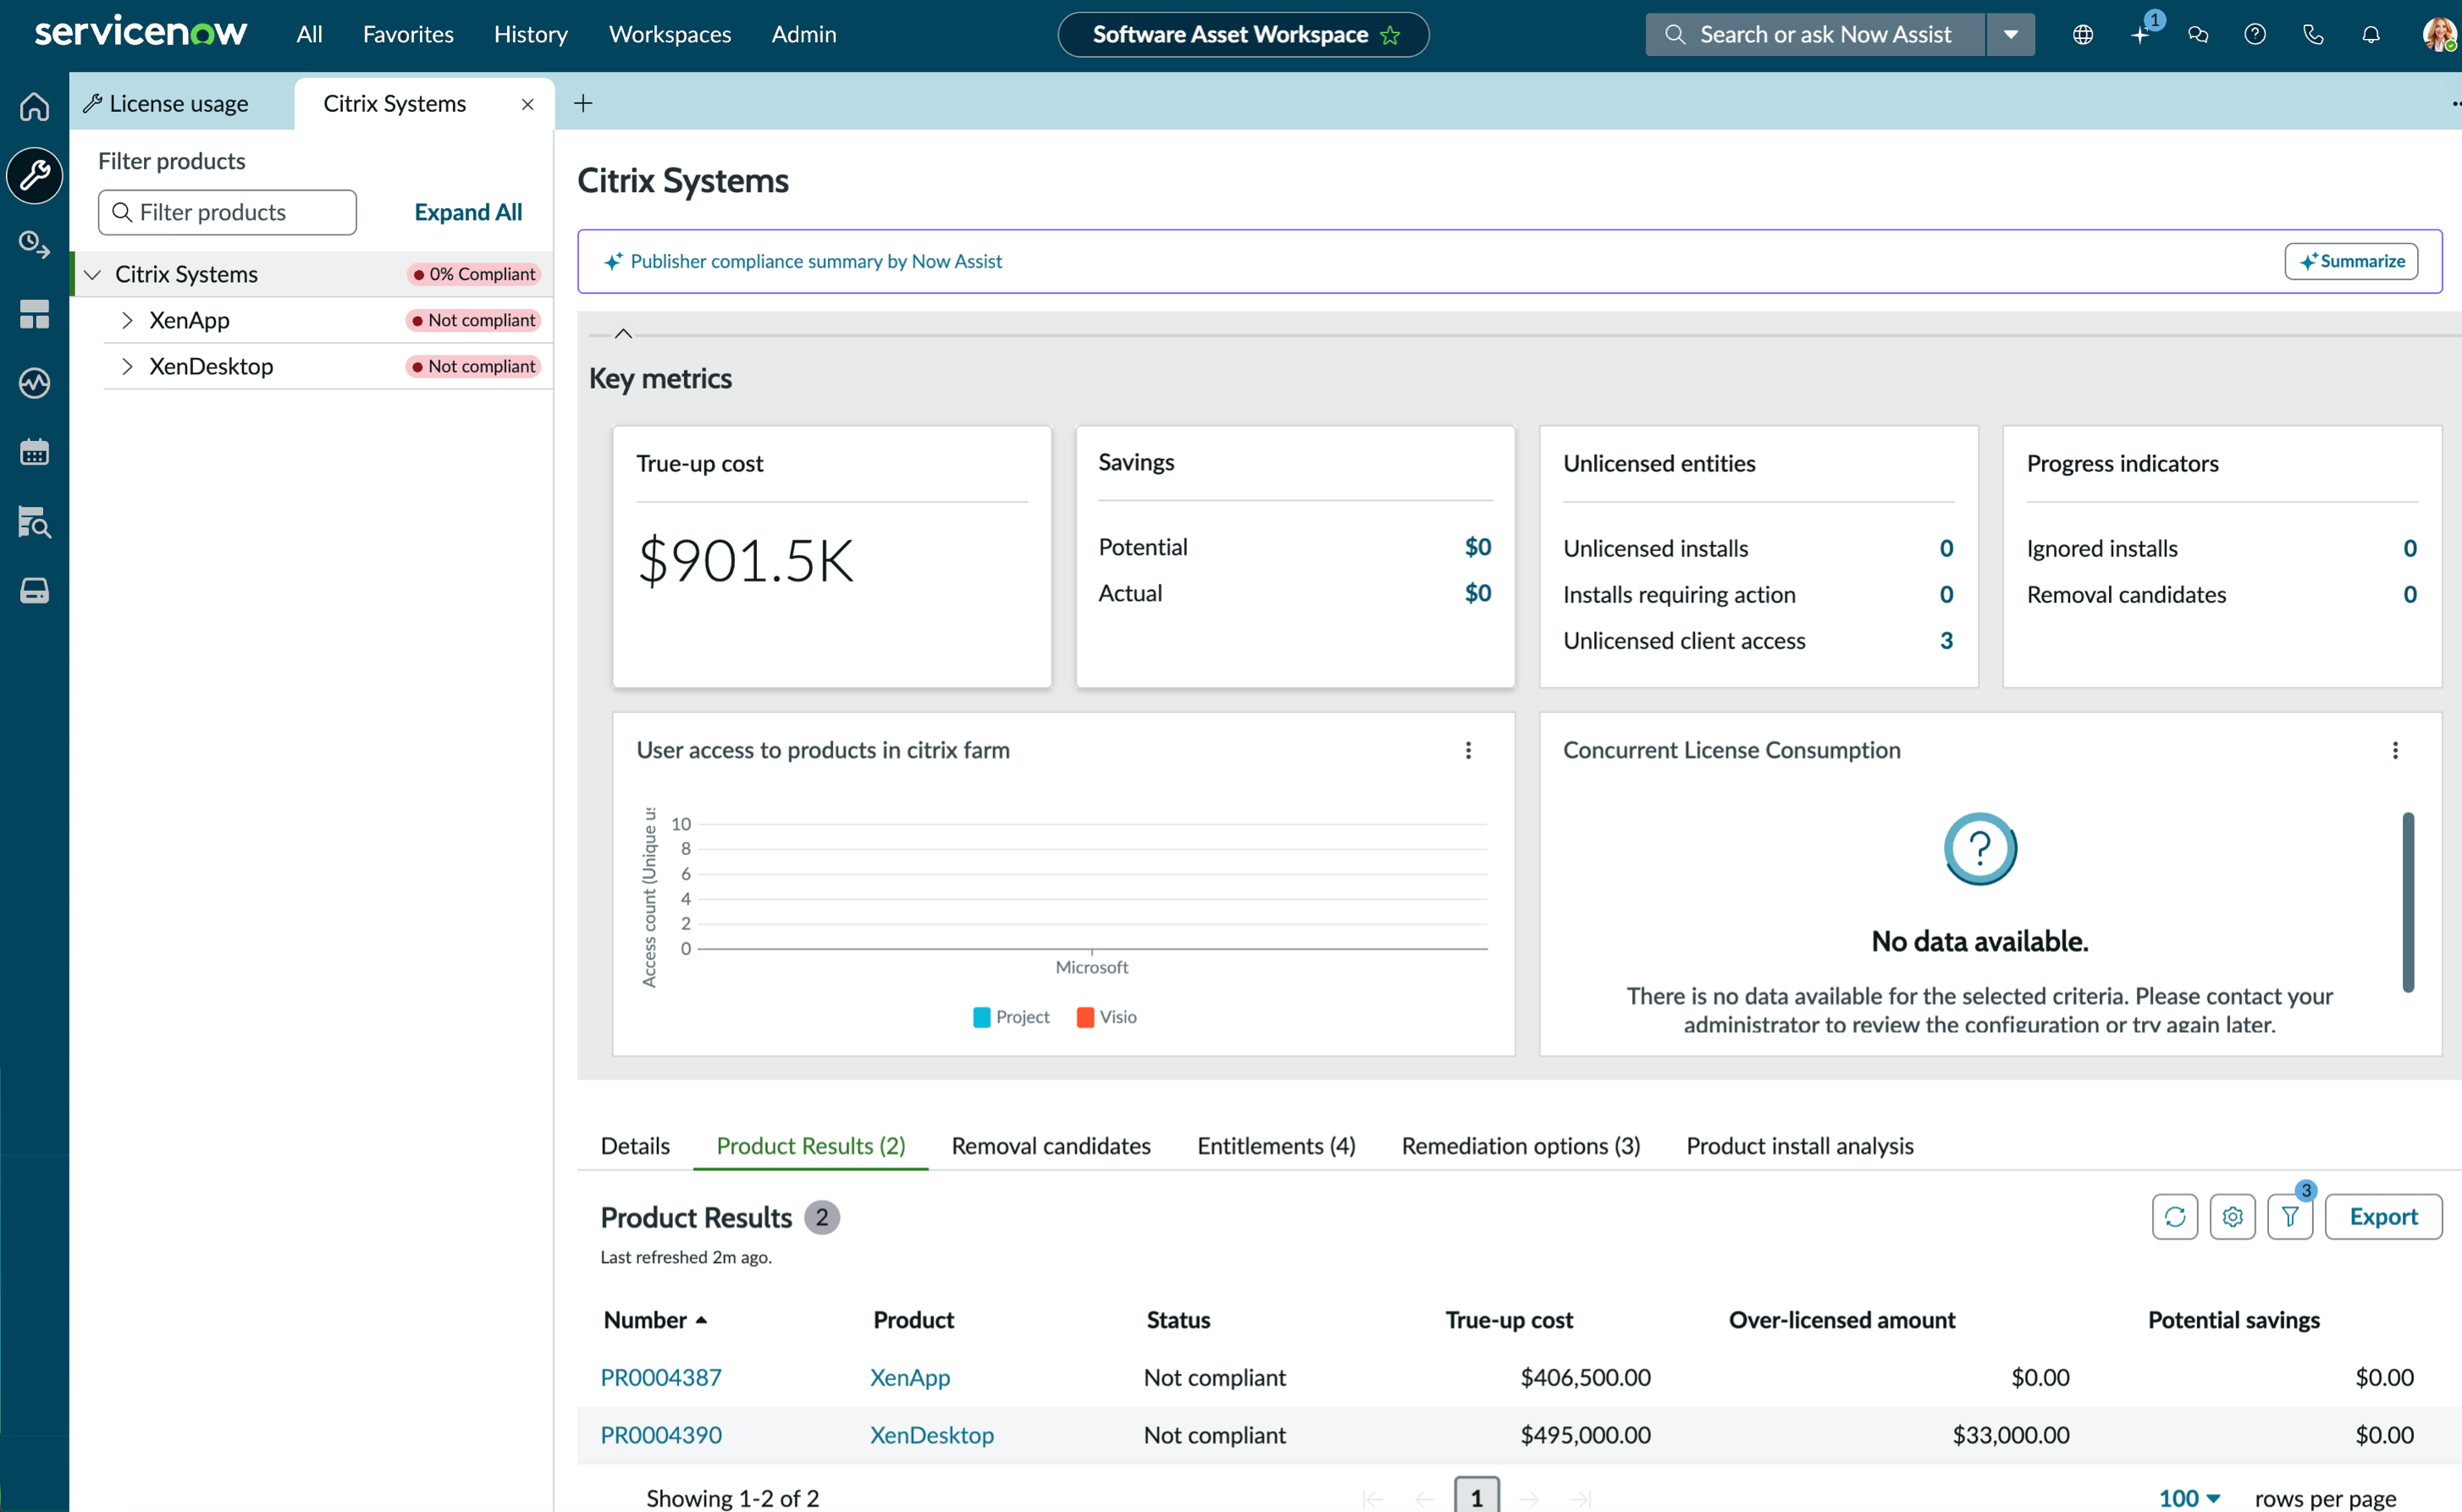
Task: Open the chat conversations icon
Action: click(x=2198, y=35)
